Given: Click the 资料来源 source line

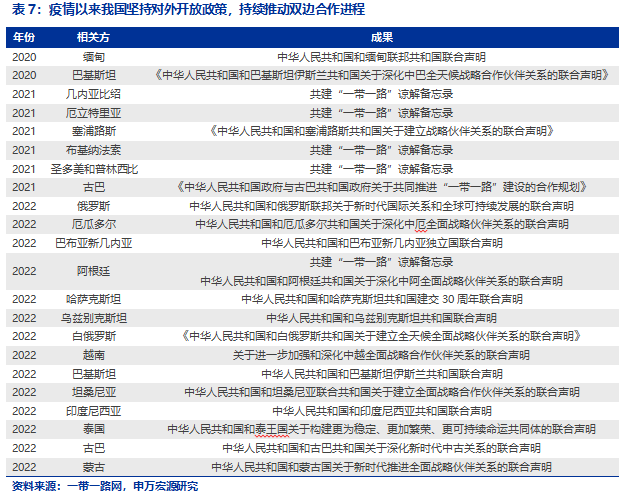Looking at the screenshot, I should (x=105, y=486).
